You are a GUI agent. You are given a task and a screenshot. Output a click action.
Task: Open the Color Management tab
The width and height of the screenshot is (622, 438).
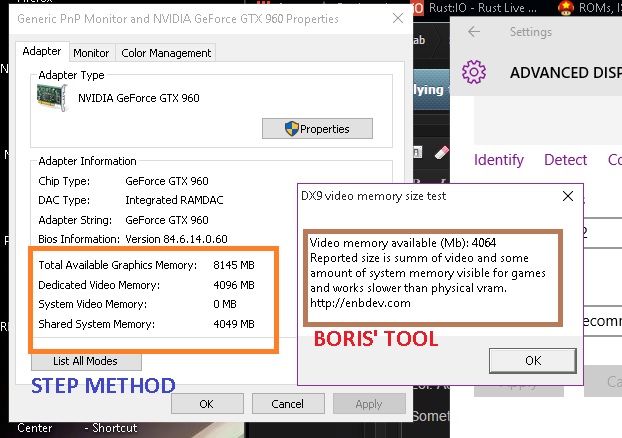pos(166,53)
